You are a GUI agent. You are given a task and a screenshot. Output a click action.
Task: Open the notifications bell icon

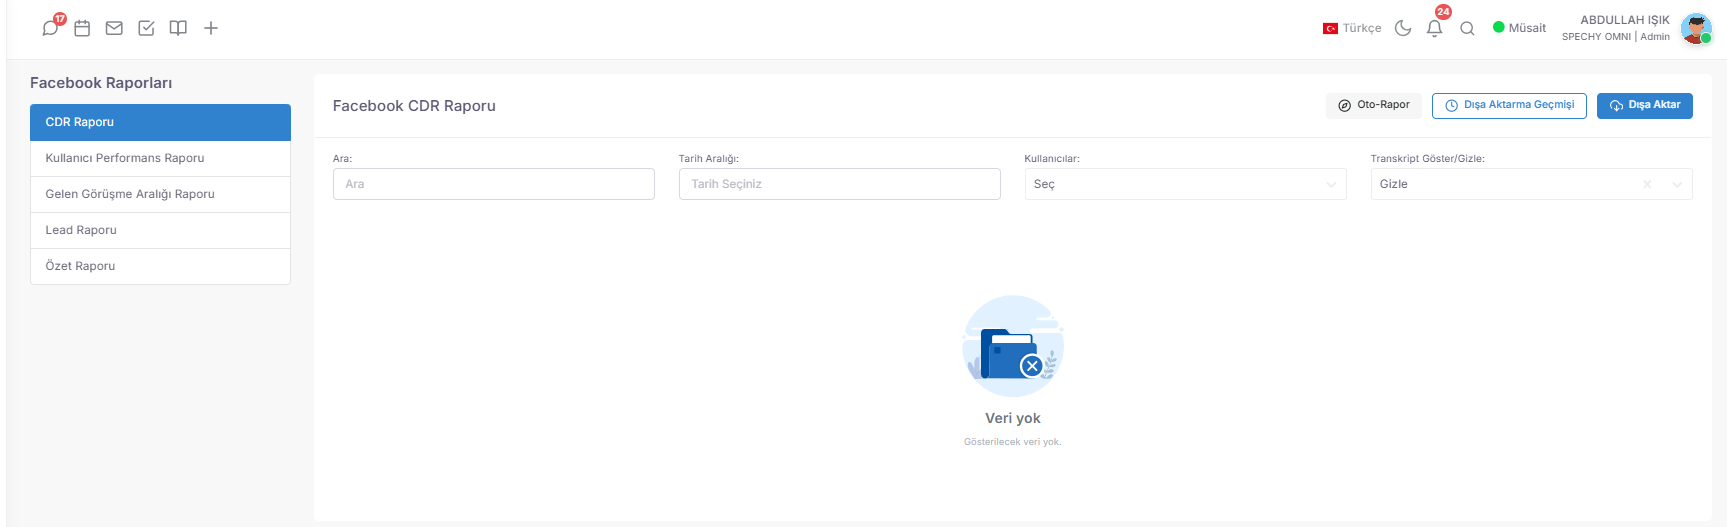point(1434,28)
